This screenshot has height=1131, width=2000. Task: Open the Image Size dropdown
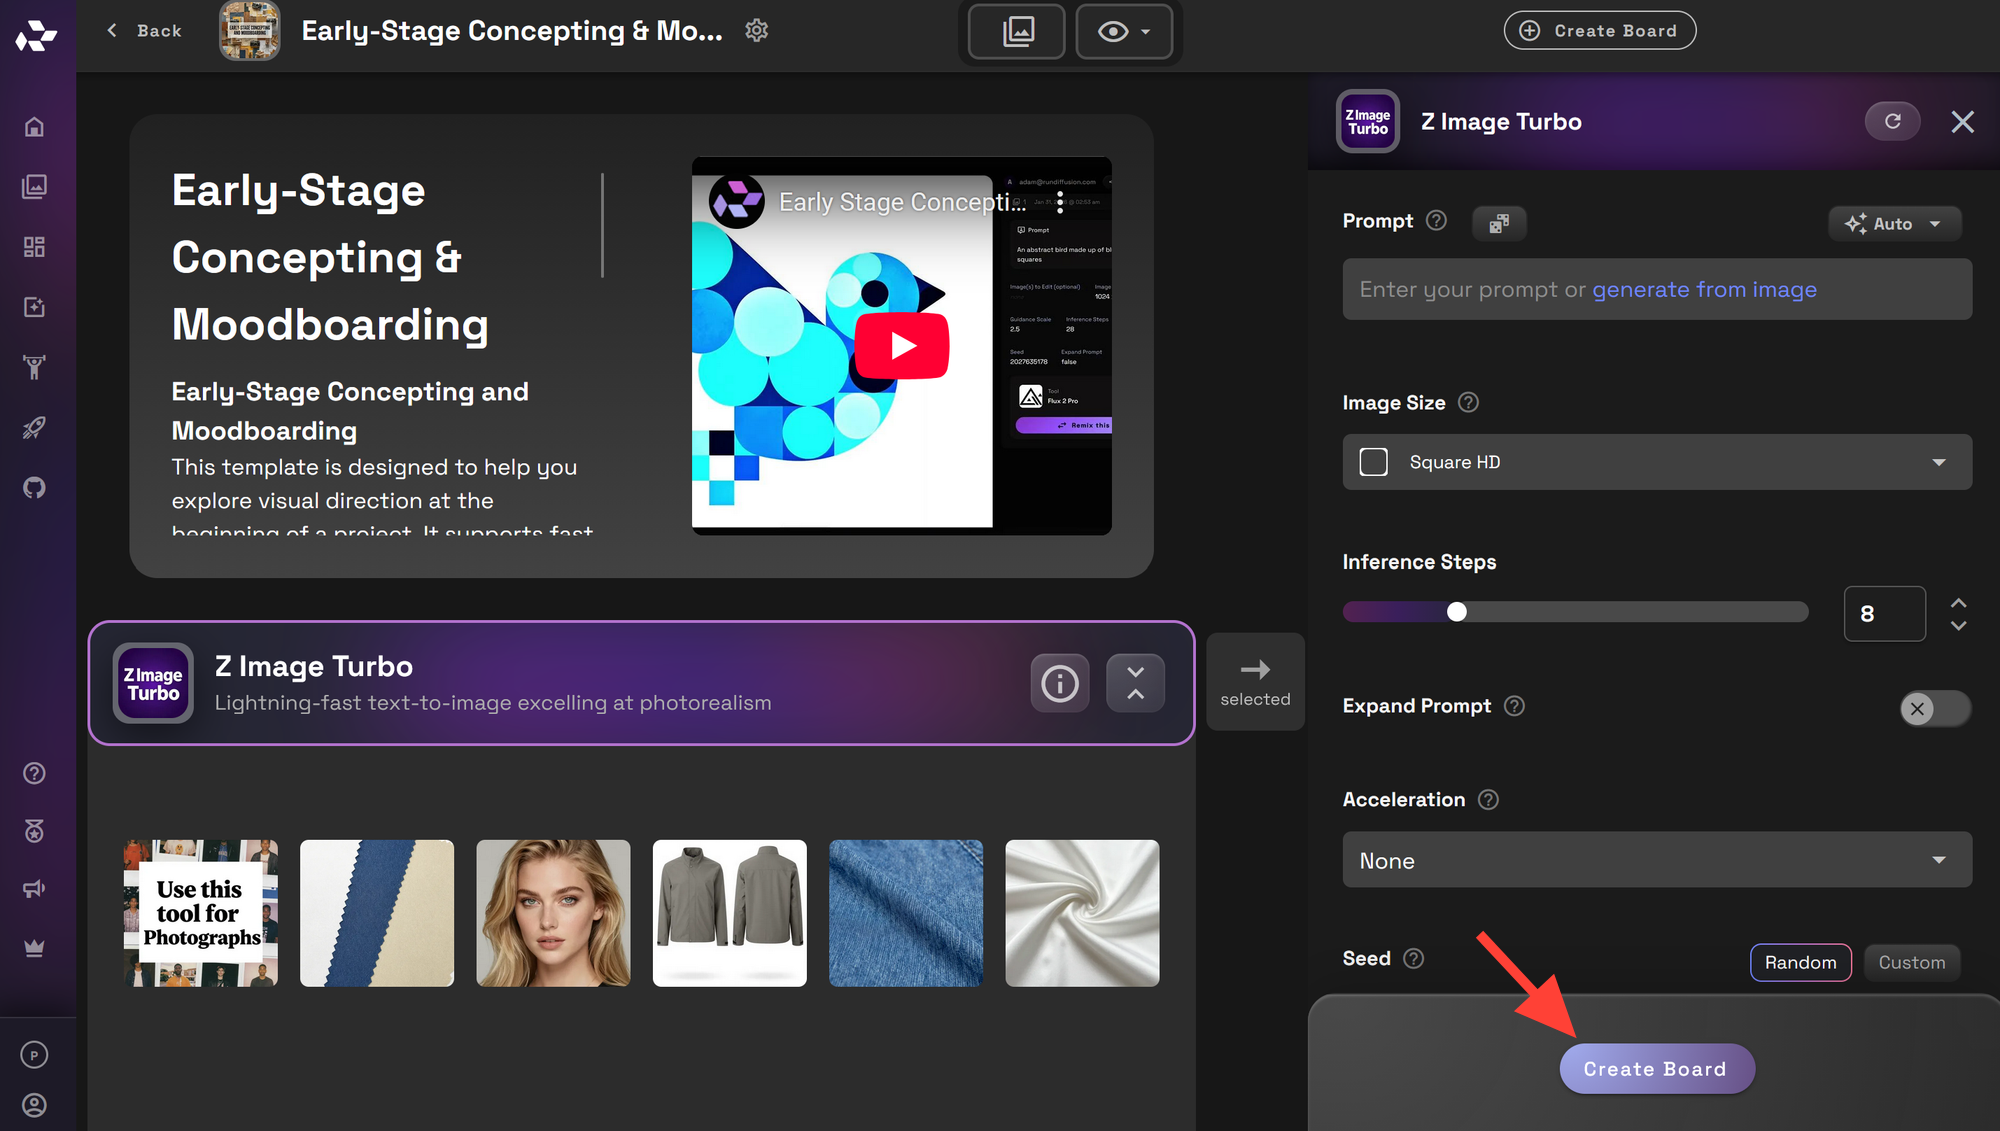click(1656, 462)
